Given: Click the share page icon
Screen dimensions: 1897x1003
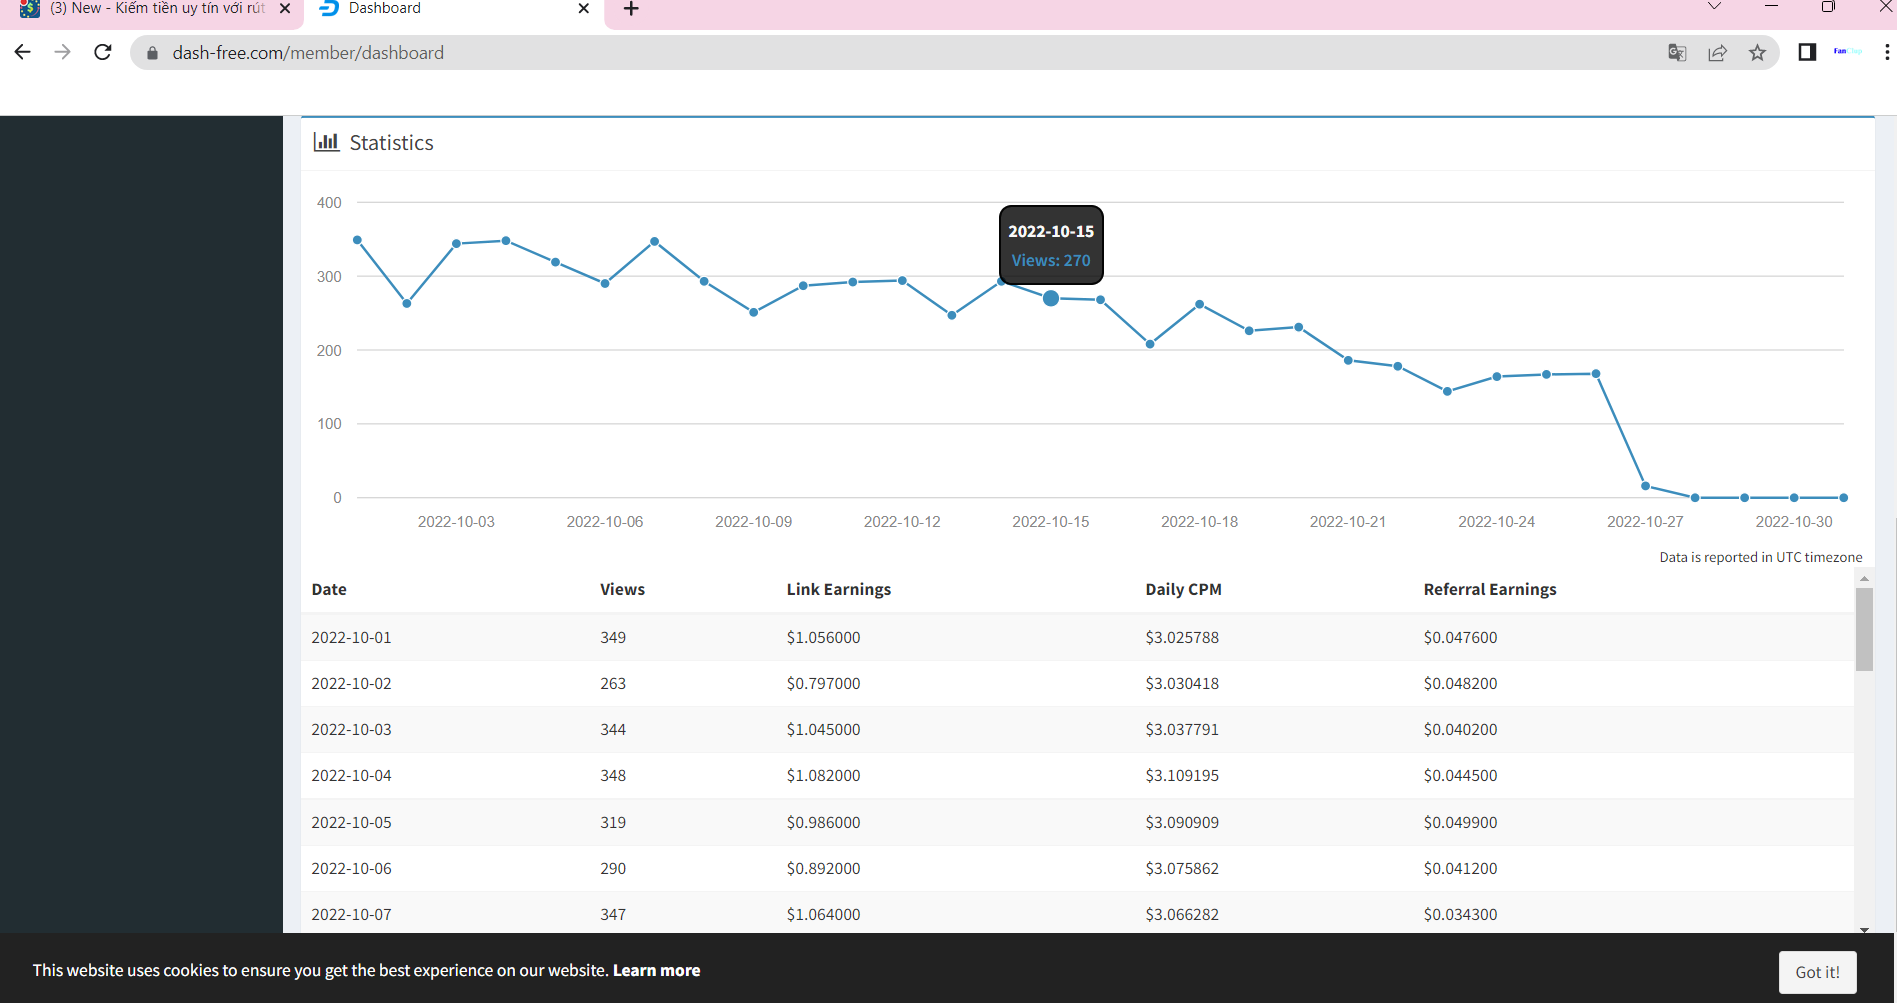Looking at the screenshot, I should [x=1717, y=53].
